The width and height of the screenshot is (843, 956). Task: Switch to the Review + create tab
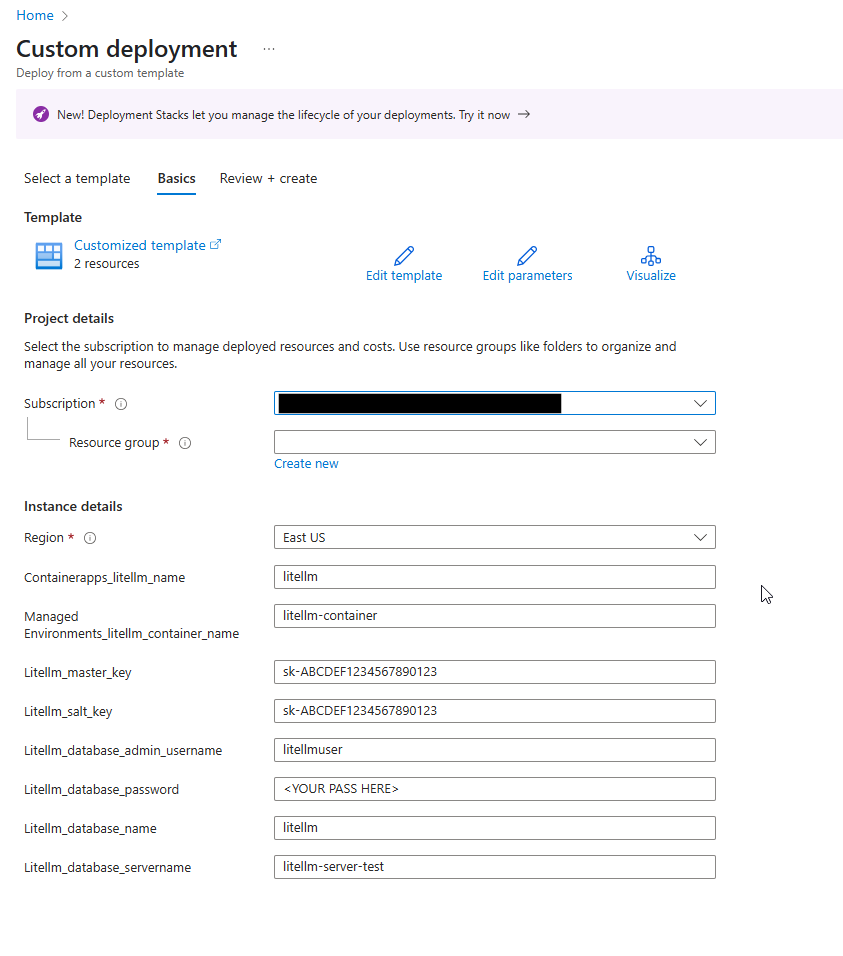(268, 179)
